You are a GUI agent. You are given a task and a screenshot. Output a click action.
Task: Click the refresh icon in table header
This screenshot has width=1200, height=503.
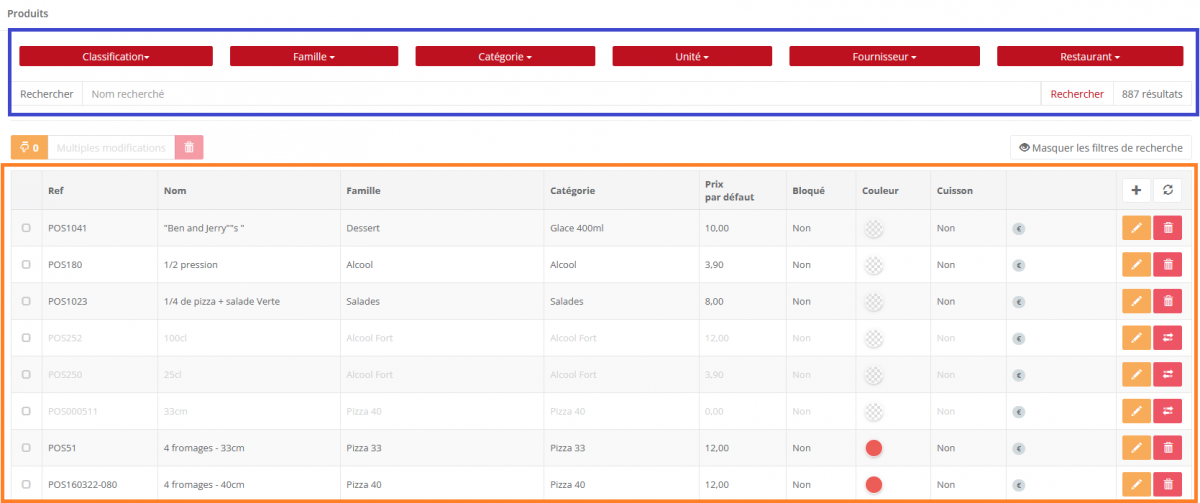click(1167, 190)
